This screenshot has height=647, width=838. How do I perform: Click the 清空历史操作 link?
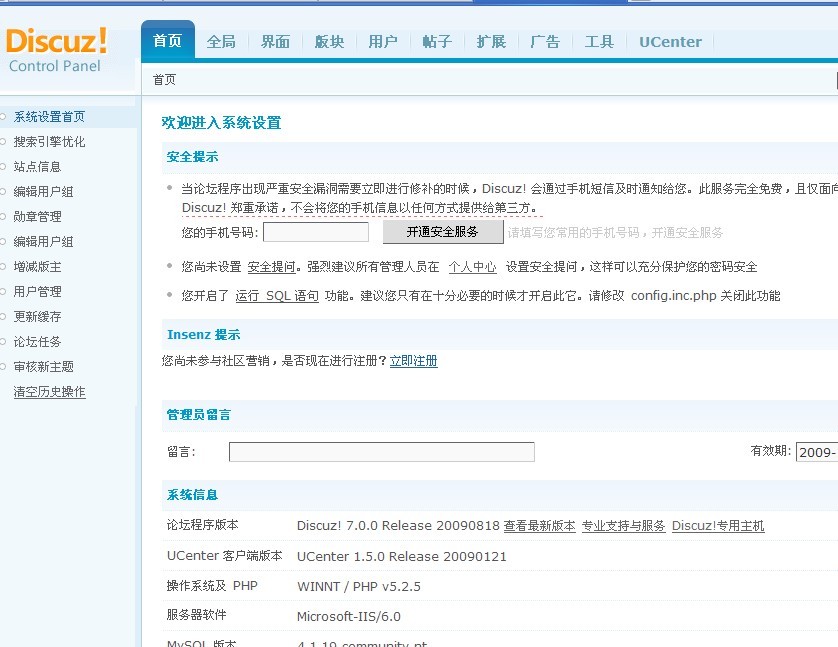pyautogui.click(x=49, y=392)
